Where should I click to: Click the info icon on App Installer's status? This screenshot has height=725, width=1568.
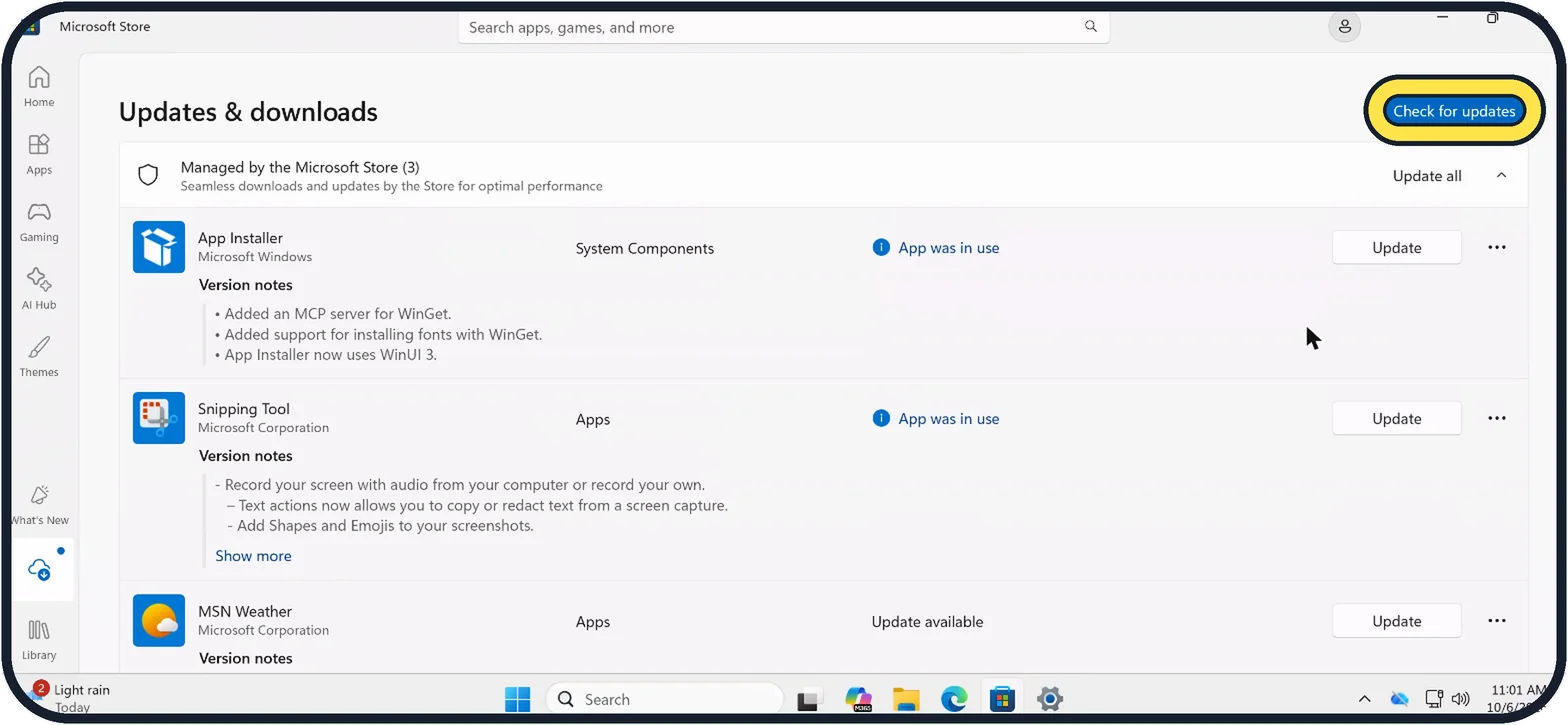pyautogui.click(x=881, y=248)
